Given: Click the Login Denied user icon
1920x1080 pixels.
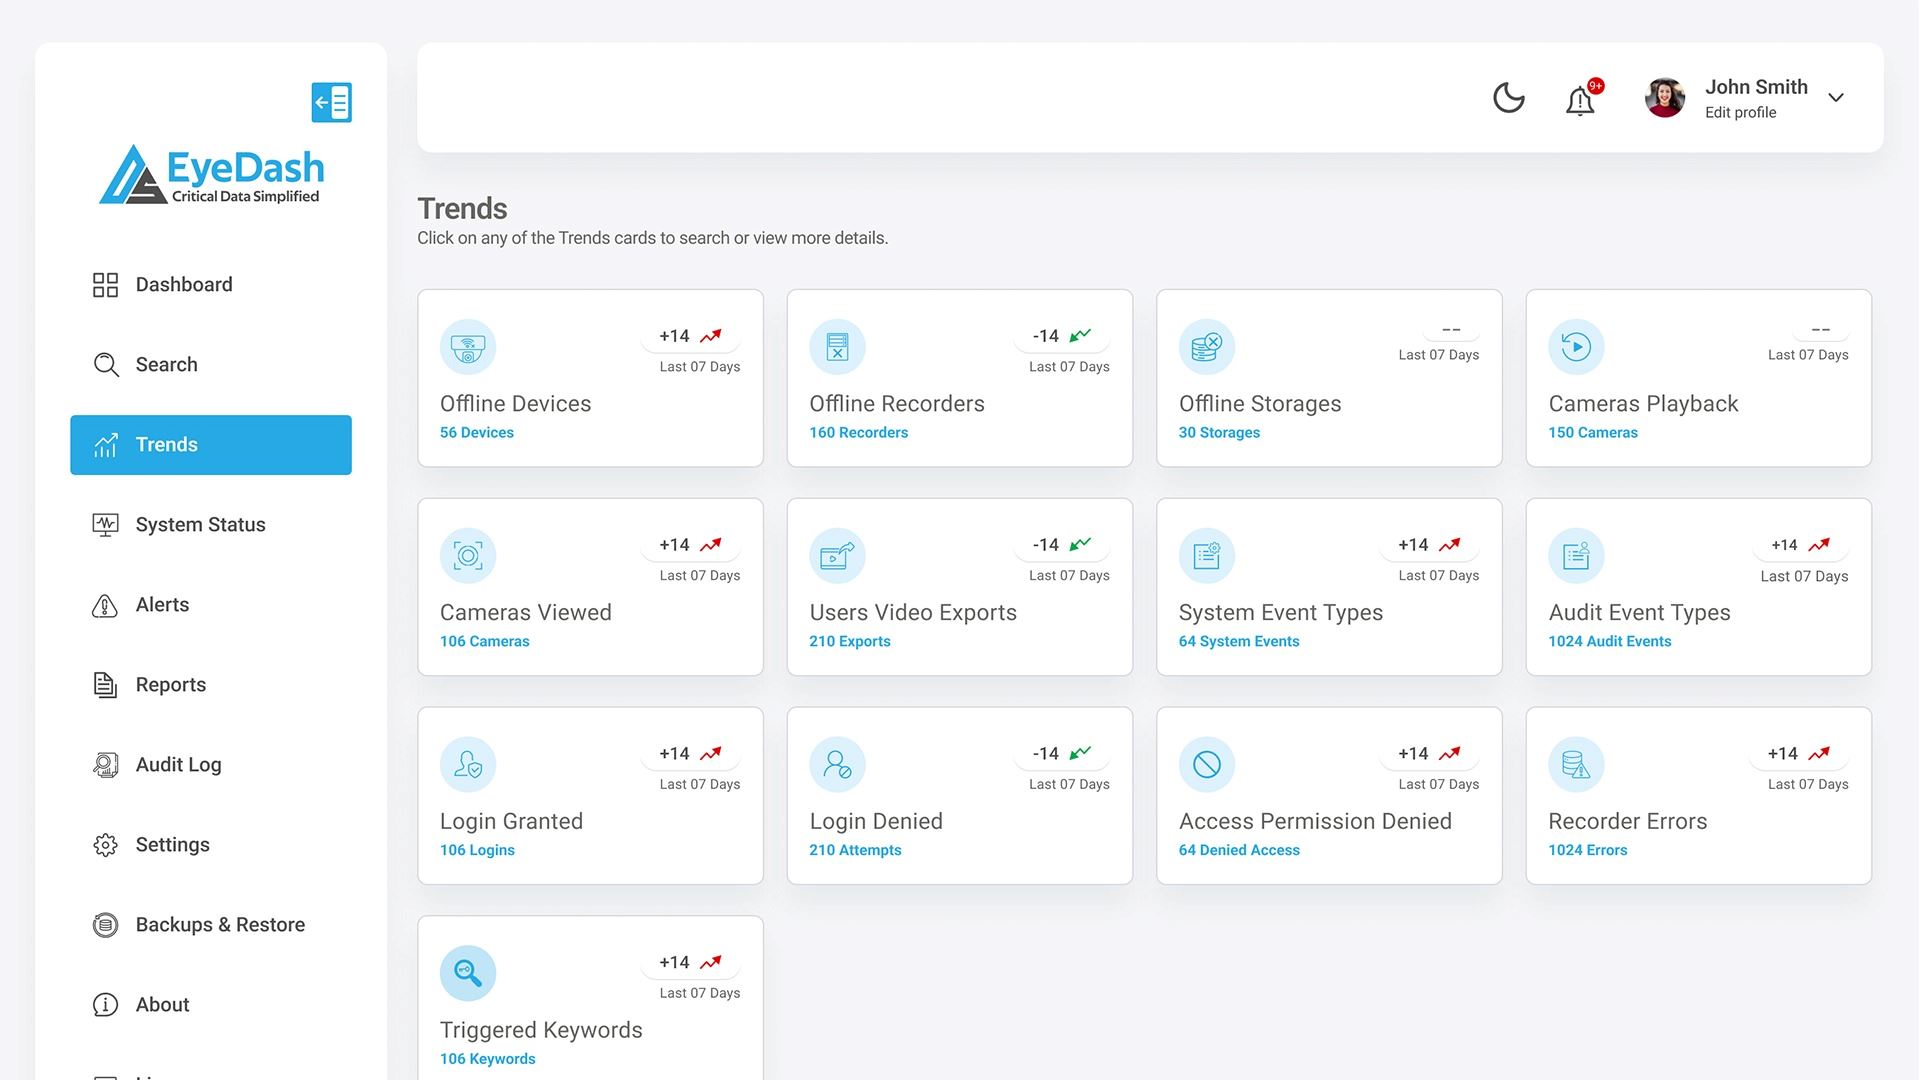Looking at the screenshot, I should [x=837, y=765].
